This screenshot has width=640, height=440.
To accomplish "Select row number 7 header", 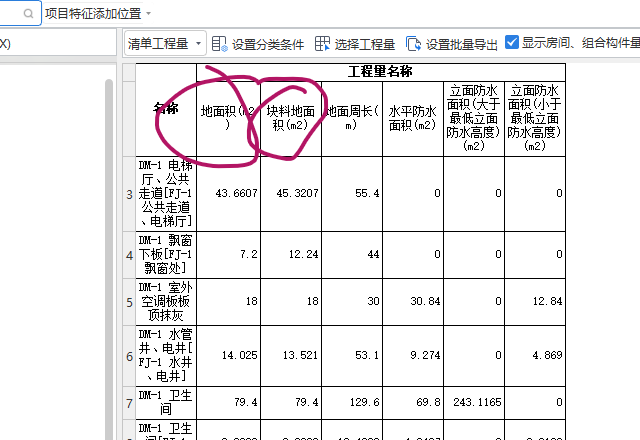I will coord(129,403).
